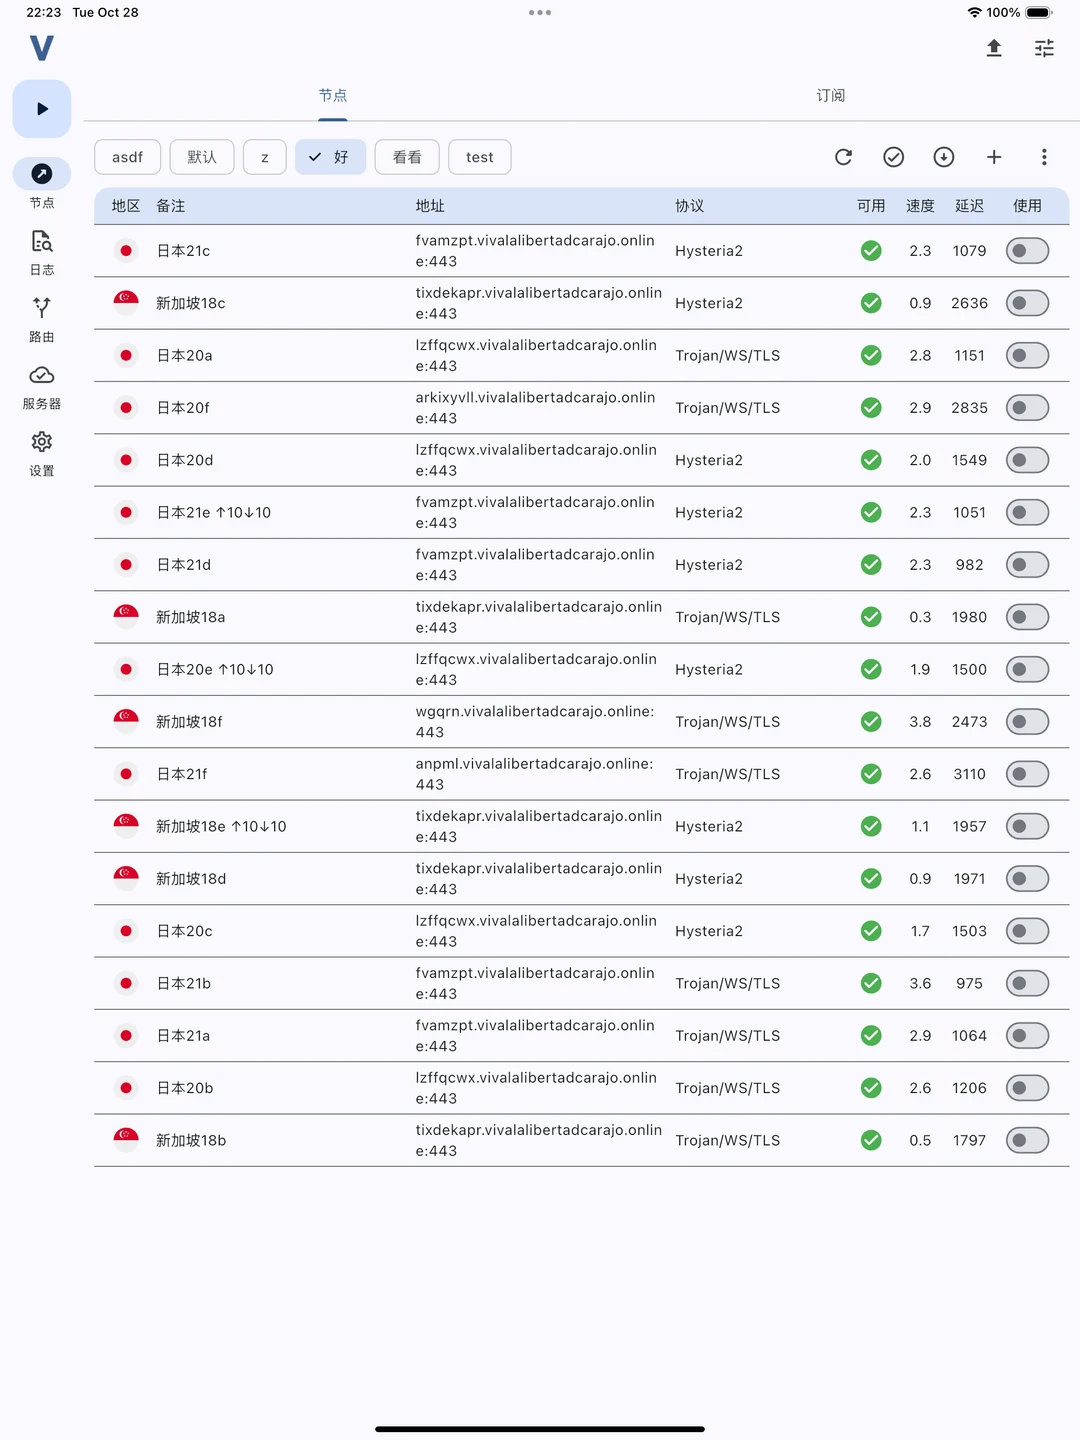Click the 日本20b node name
This screenshot has height=1440, width=1080.
pyautogui.click(x=185, y=1088)
